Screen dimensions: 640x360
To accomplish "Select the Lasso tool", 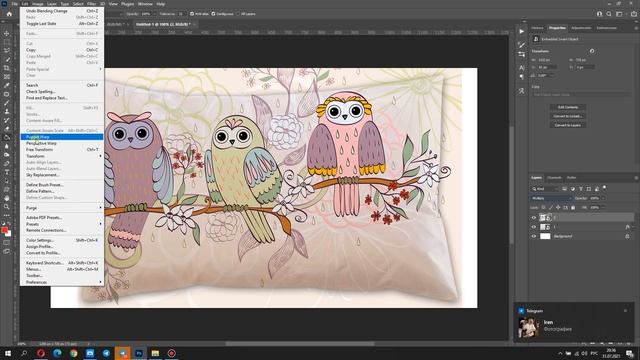I will point(7,50).
